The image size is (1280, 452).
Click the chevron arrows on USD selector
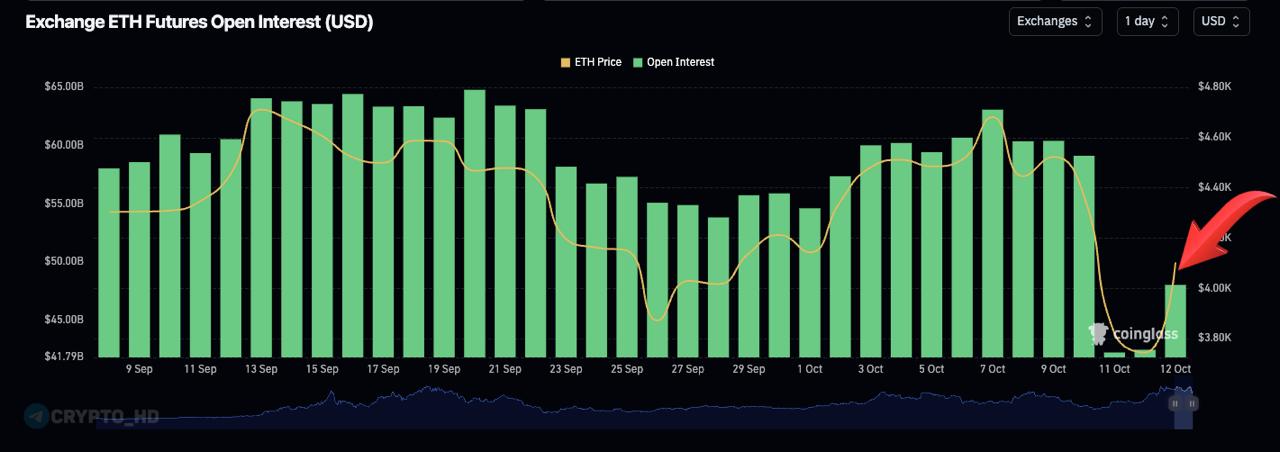pos(1235,21)
